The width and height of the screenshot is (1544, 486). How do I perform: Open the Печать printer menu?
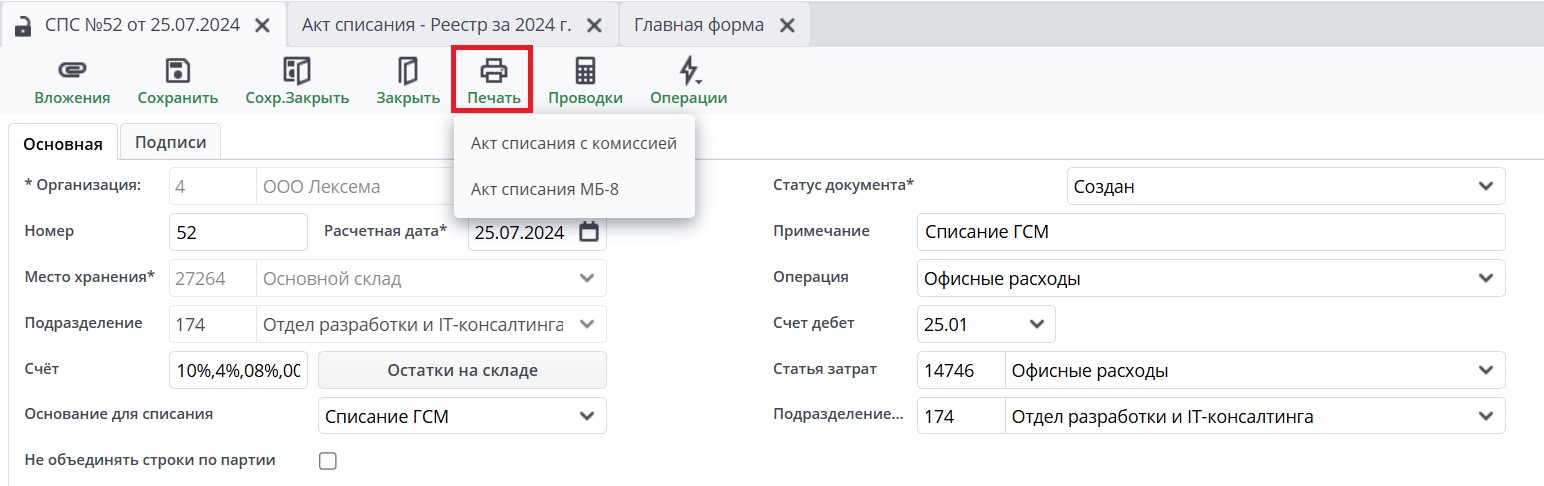(494, 71)
